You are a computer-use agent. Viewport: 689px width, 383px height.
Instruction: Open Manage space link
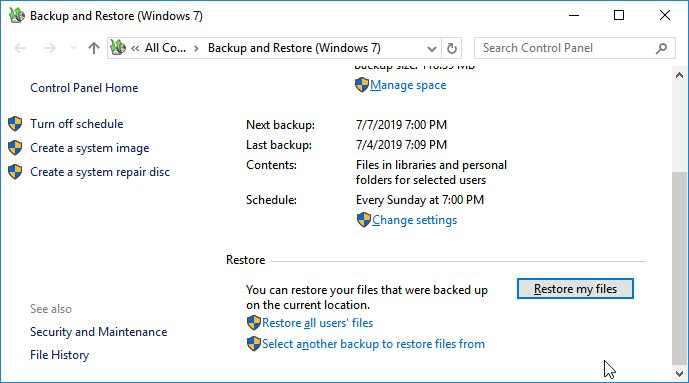click(x=408, y=85)
